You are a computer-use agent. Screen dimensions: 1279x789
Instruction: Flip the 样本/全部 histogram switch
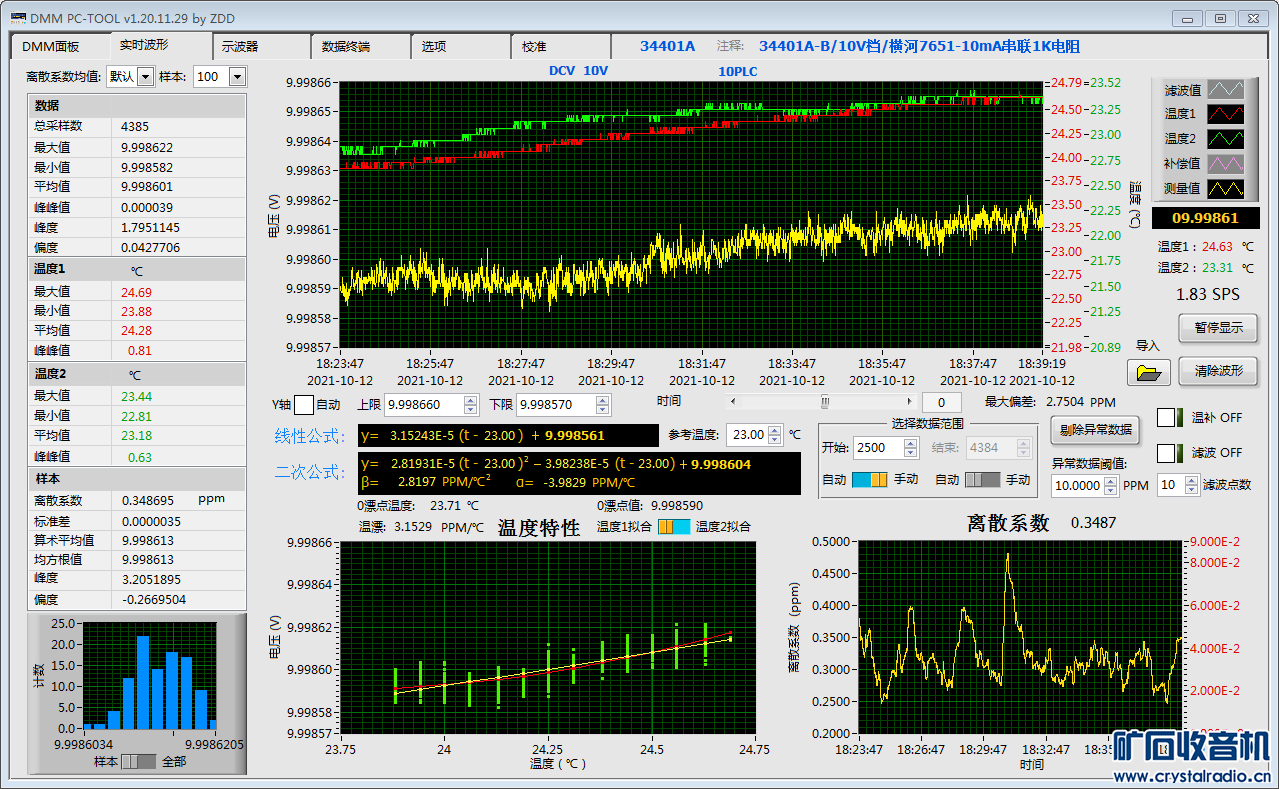pyautogui.click(x=138, y=762)
